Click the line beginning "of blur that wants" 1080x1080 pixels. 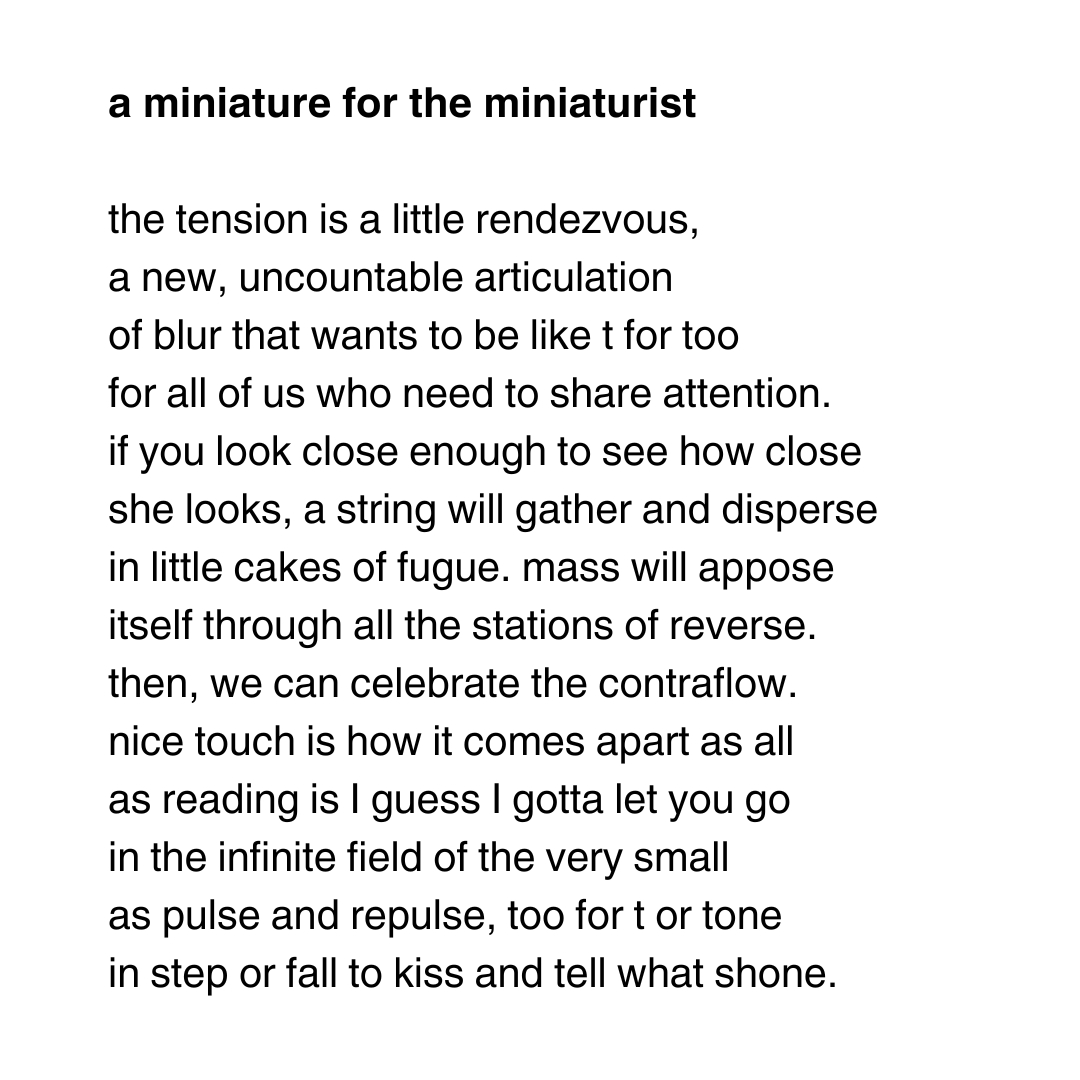423,336
